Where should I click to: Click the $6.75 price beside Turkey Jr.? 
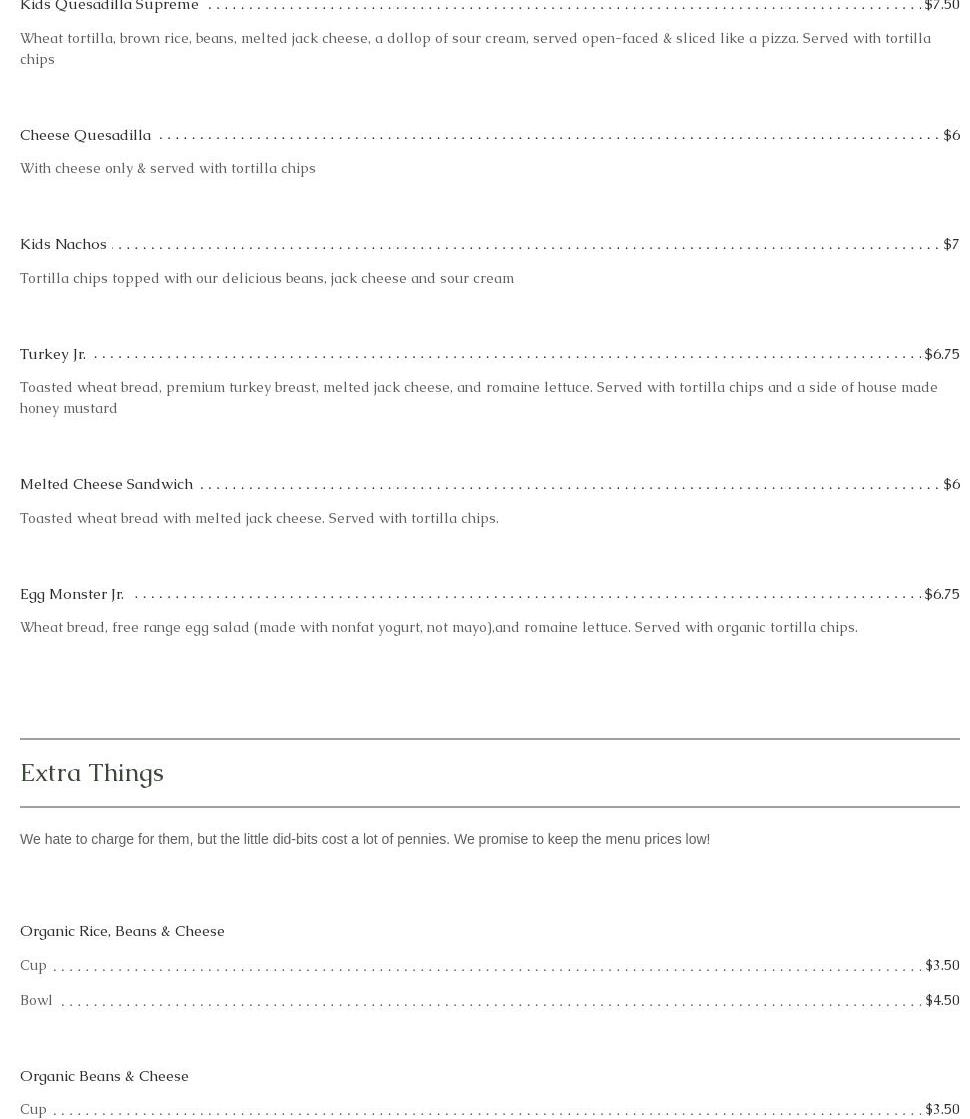click(x=941, y=354)
